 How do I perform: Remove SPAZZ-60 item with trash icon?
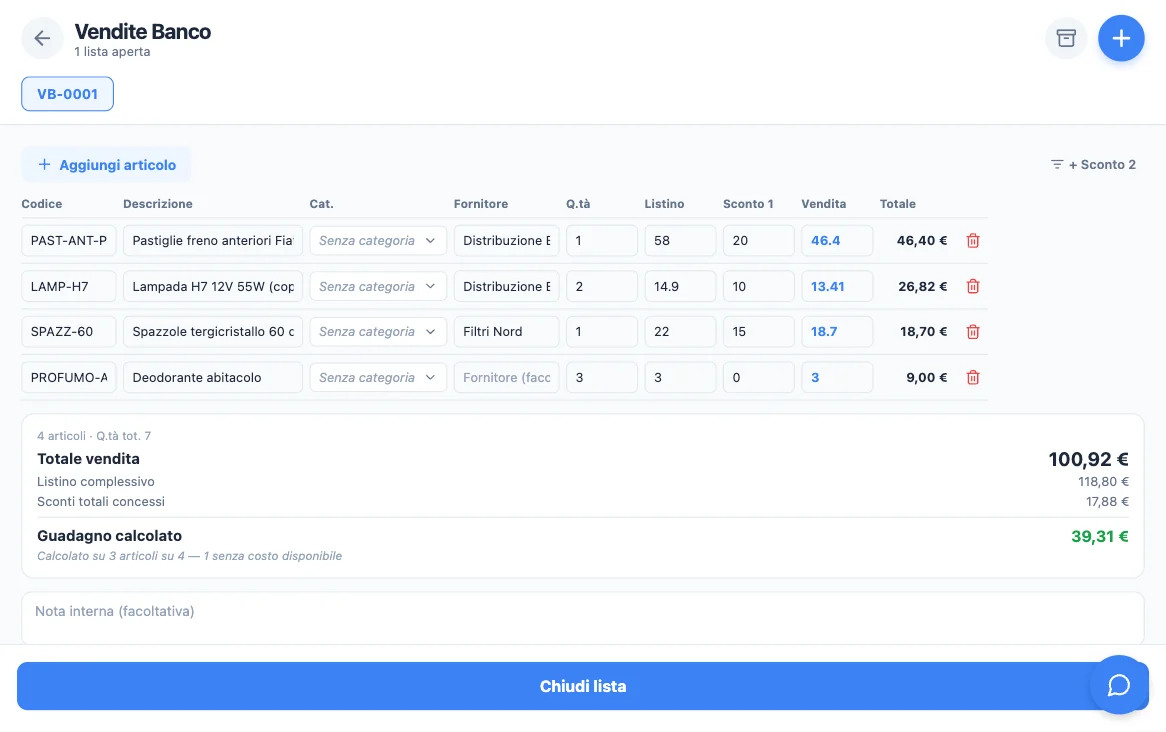(973, 332)
